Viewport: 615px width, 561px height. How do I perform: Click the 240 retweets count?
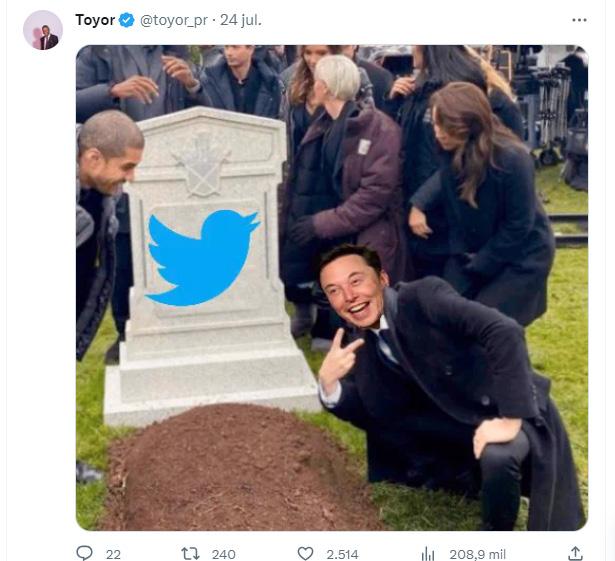[224, 554]
